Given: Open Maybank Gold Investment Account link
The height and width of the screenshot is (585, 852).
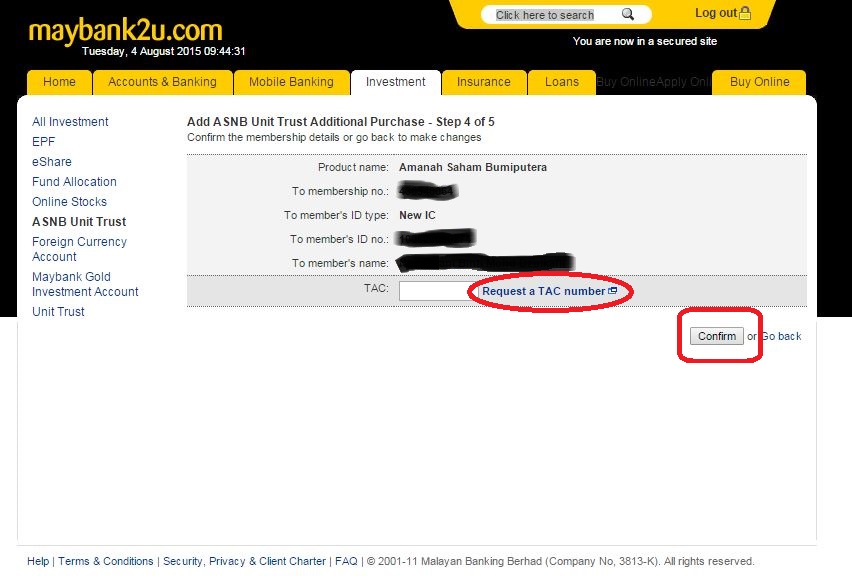Looking at the screenshot, I should coord(85,284).
